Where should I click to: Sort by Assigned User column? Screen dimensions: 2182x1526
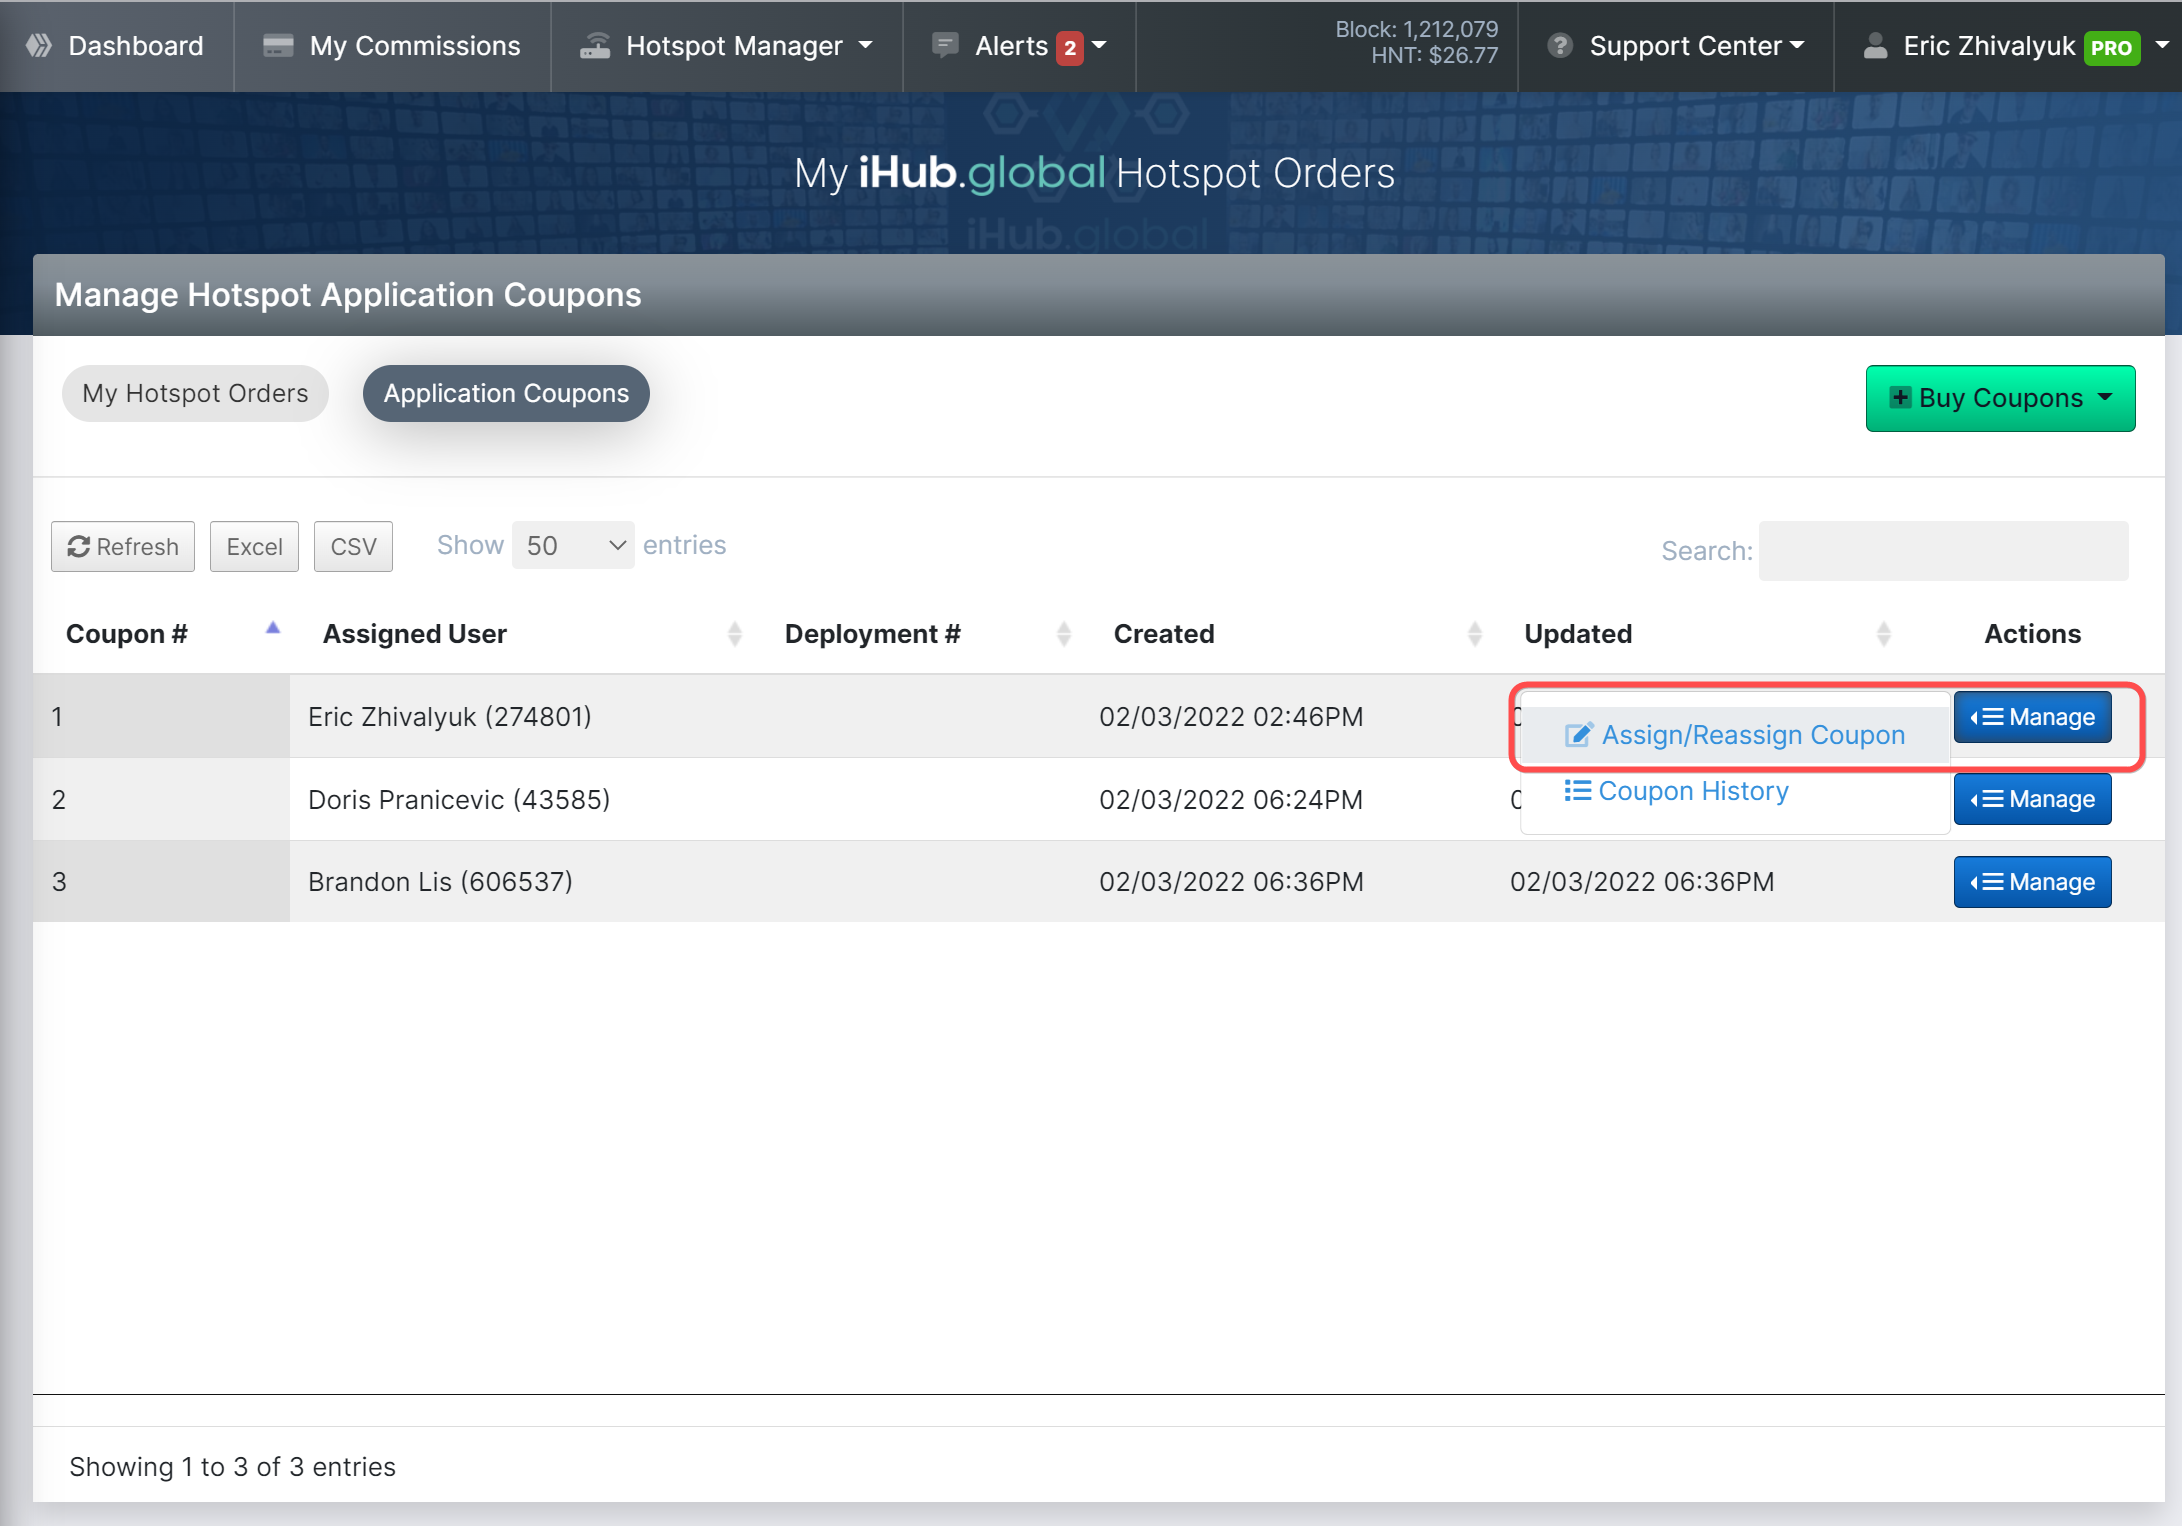click(x=415, y=634)
